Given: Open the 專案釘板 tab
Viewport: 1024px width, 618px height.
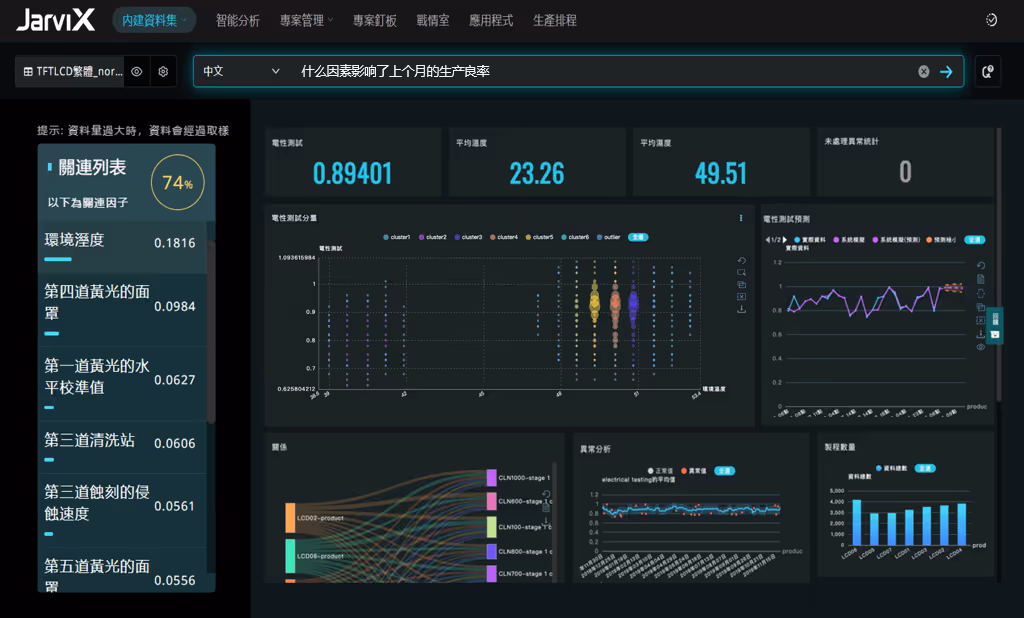Looking at the screenshot, I should tap(375, 20).
